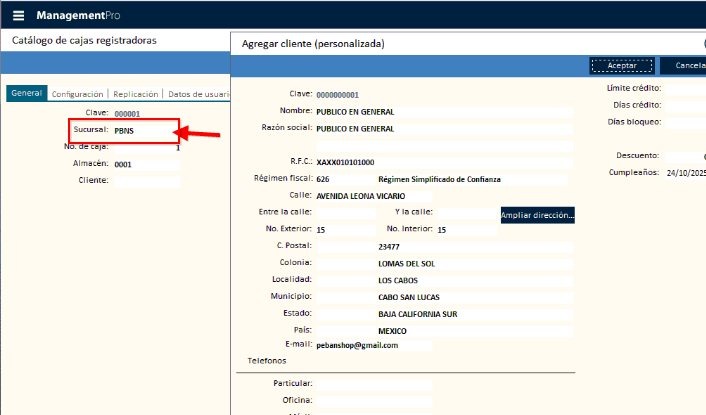Click the Nombre field in client dialog
This screenshot has width=706, height=415.
tap(443, 112)
